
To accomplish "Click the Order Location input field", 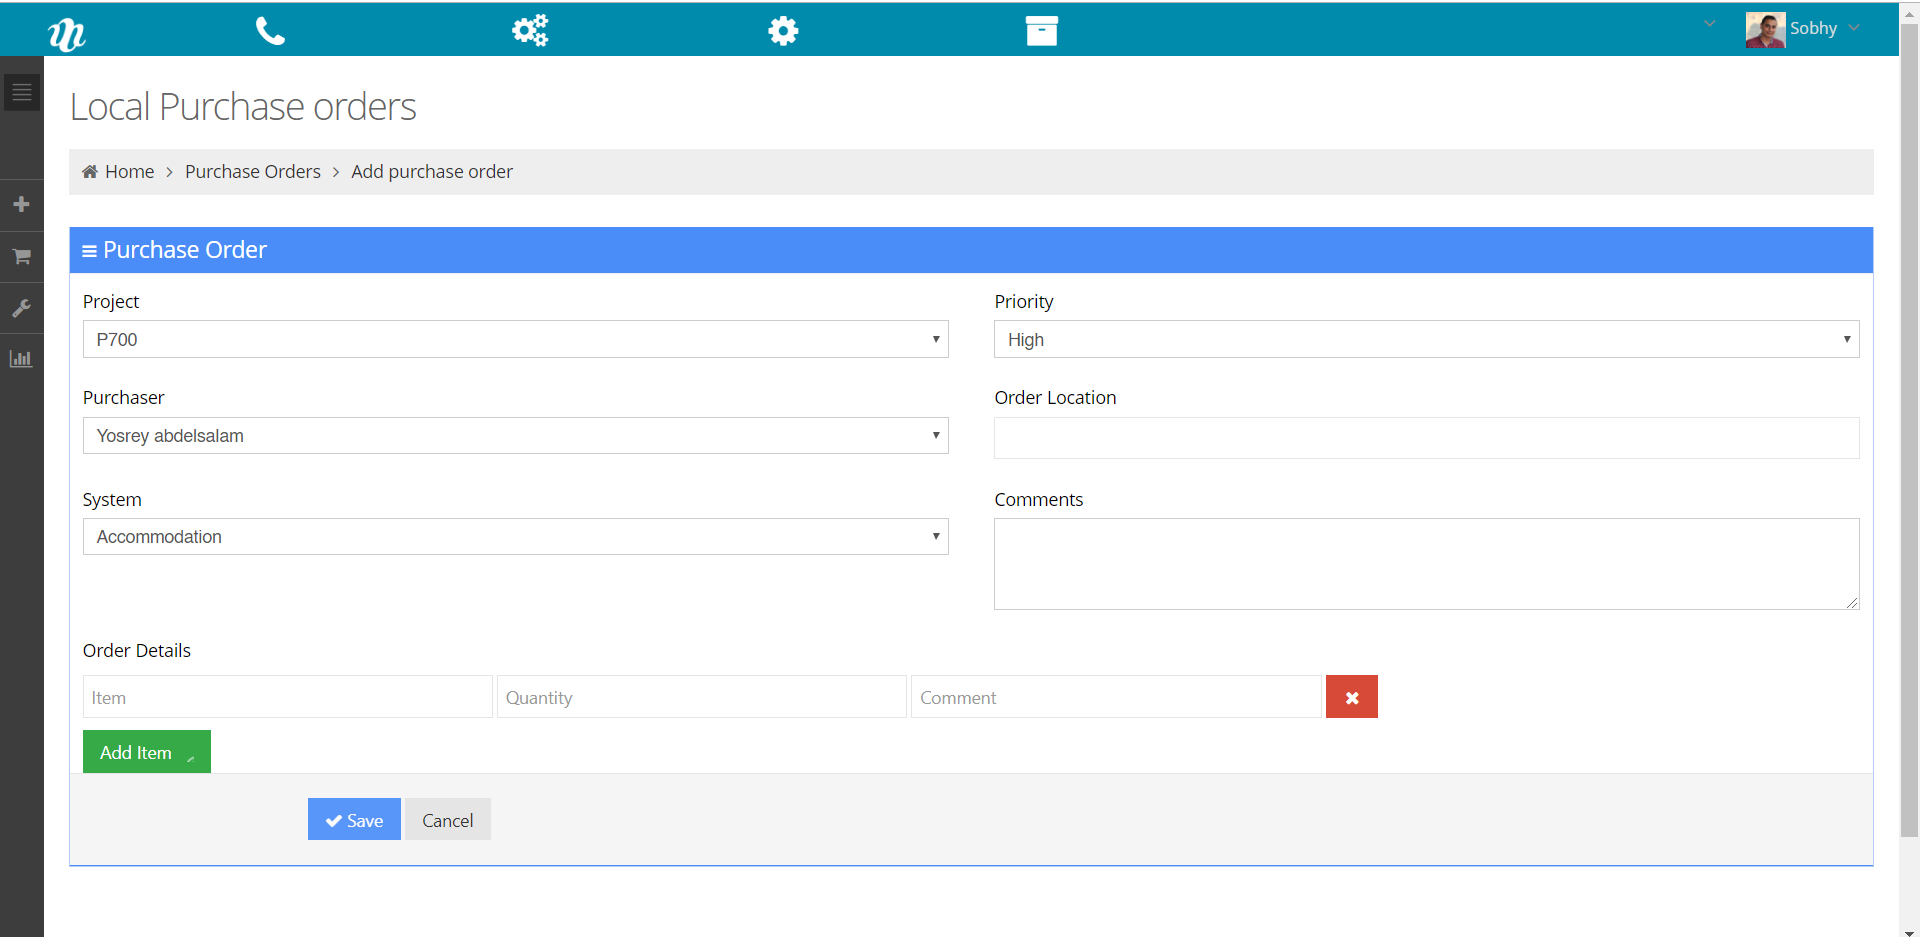I will (x=1426, y=438).
